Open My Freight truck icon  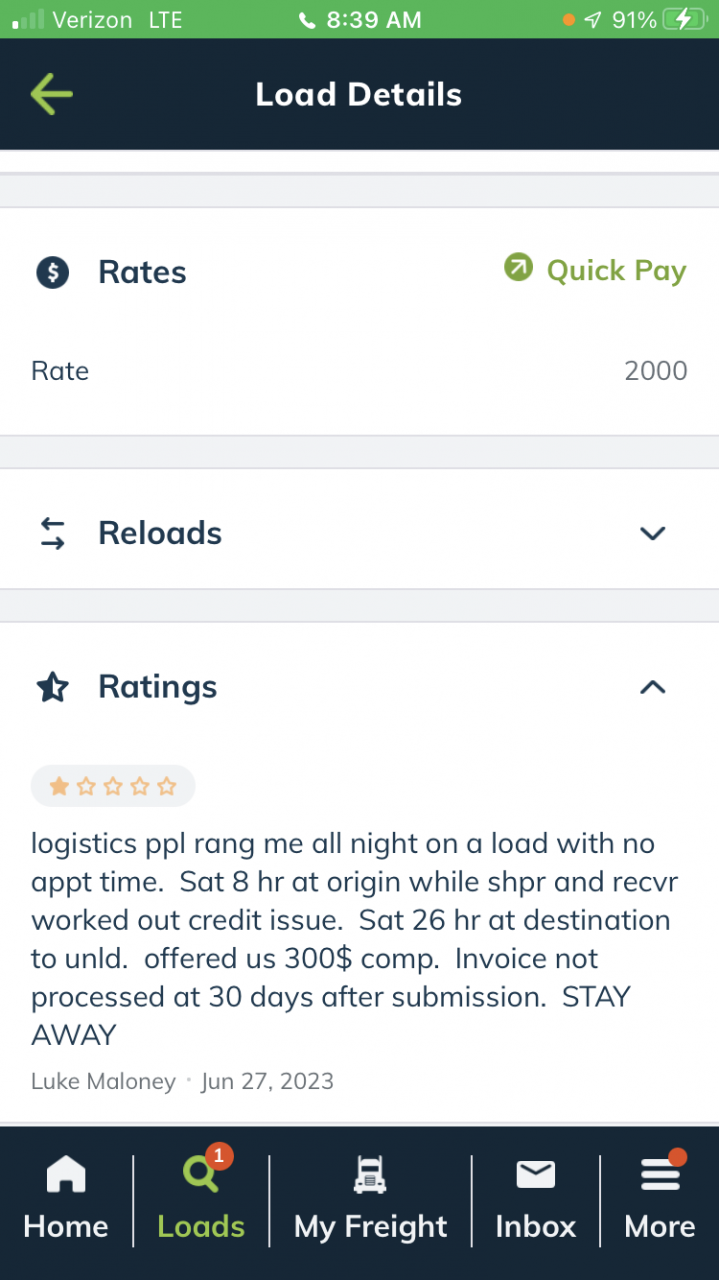tap(370, 1175)
